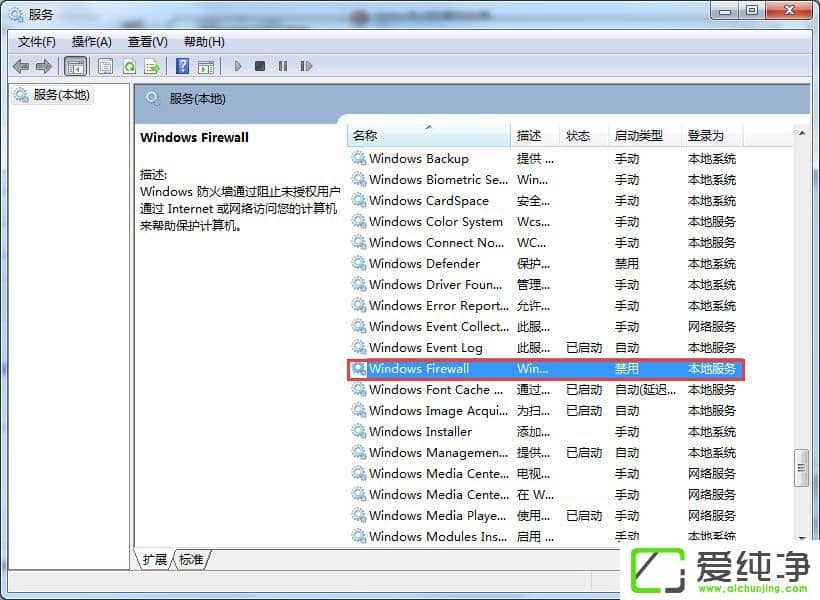Click the forward navigation arrow icon

(44, 66)
